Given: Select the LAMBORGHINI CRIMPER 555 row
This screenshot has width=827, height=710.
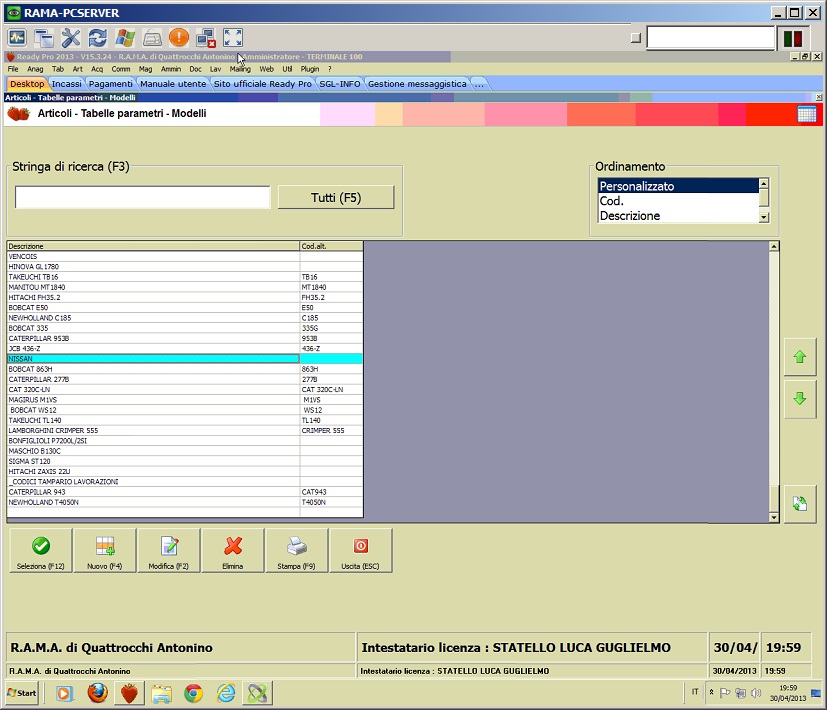Looking at the screenshot, I should pos(185,430).
